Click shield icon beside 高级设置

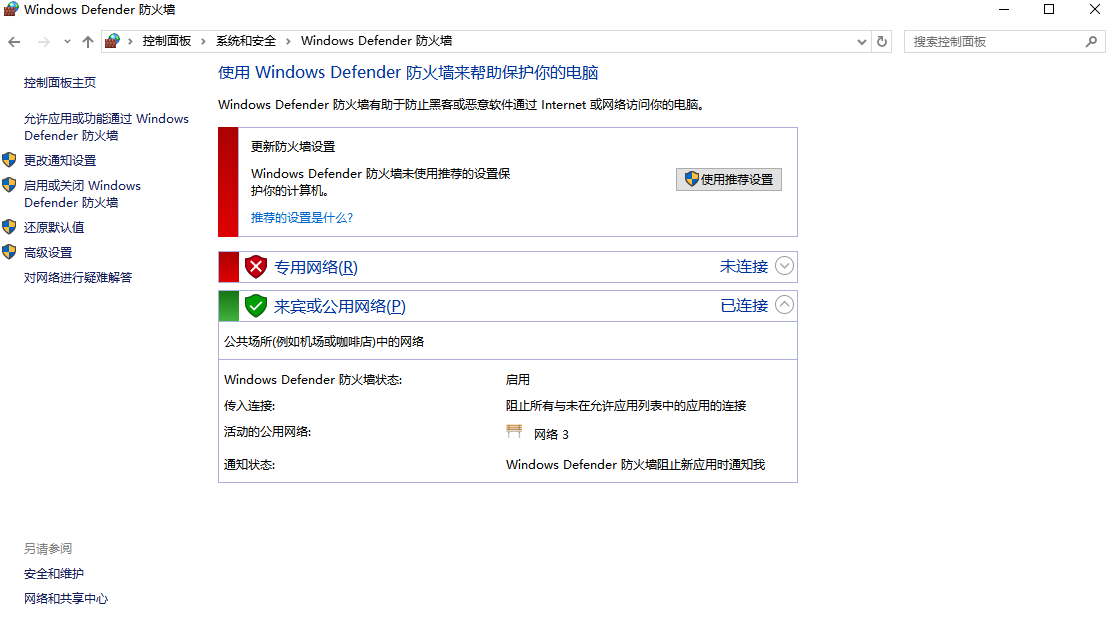tap(9, 252)
